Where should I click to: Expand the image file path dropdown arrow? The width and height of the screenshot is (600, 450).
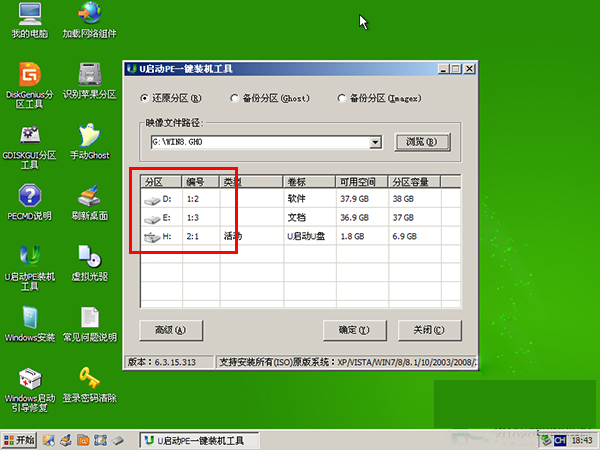[375, 142]
